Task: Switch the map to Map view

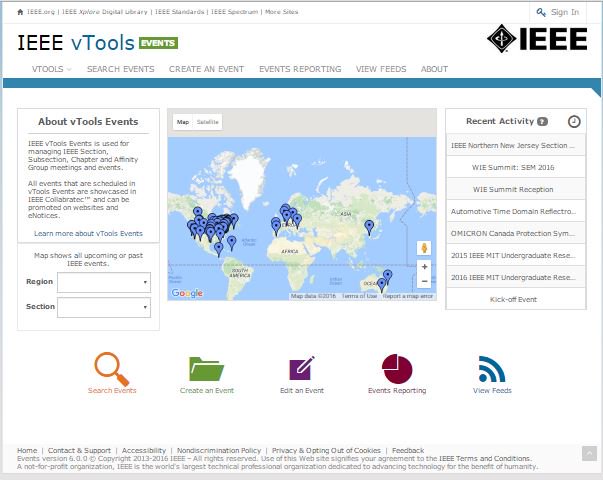Action: pyautogui.click(x=183, y=122)
